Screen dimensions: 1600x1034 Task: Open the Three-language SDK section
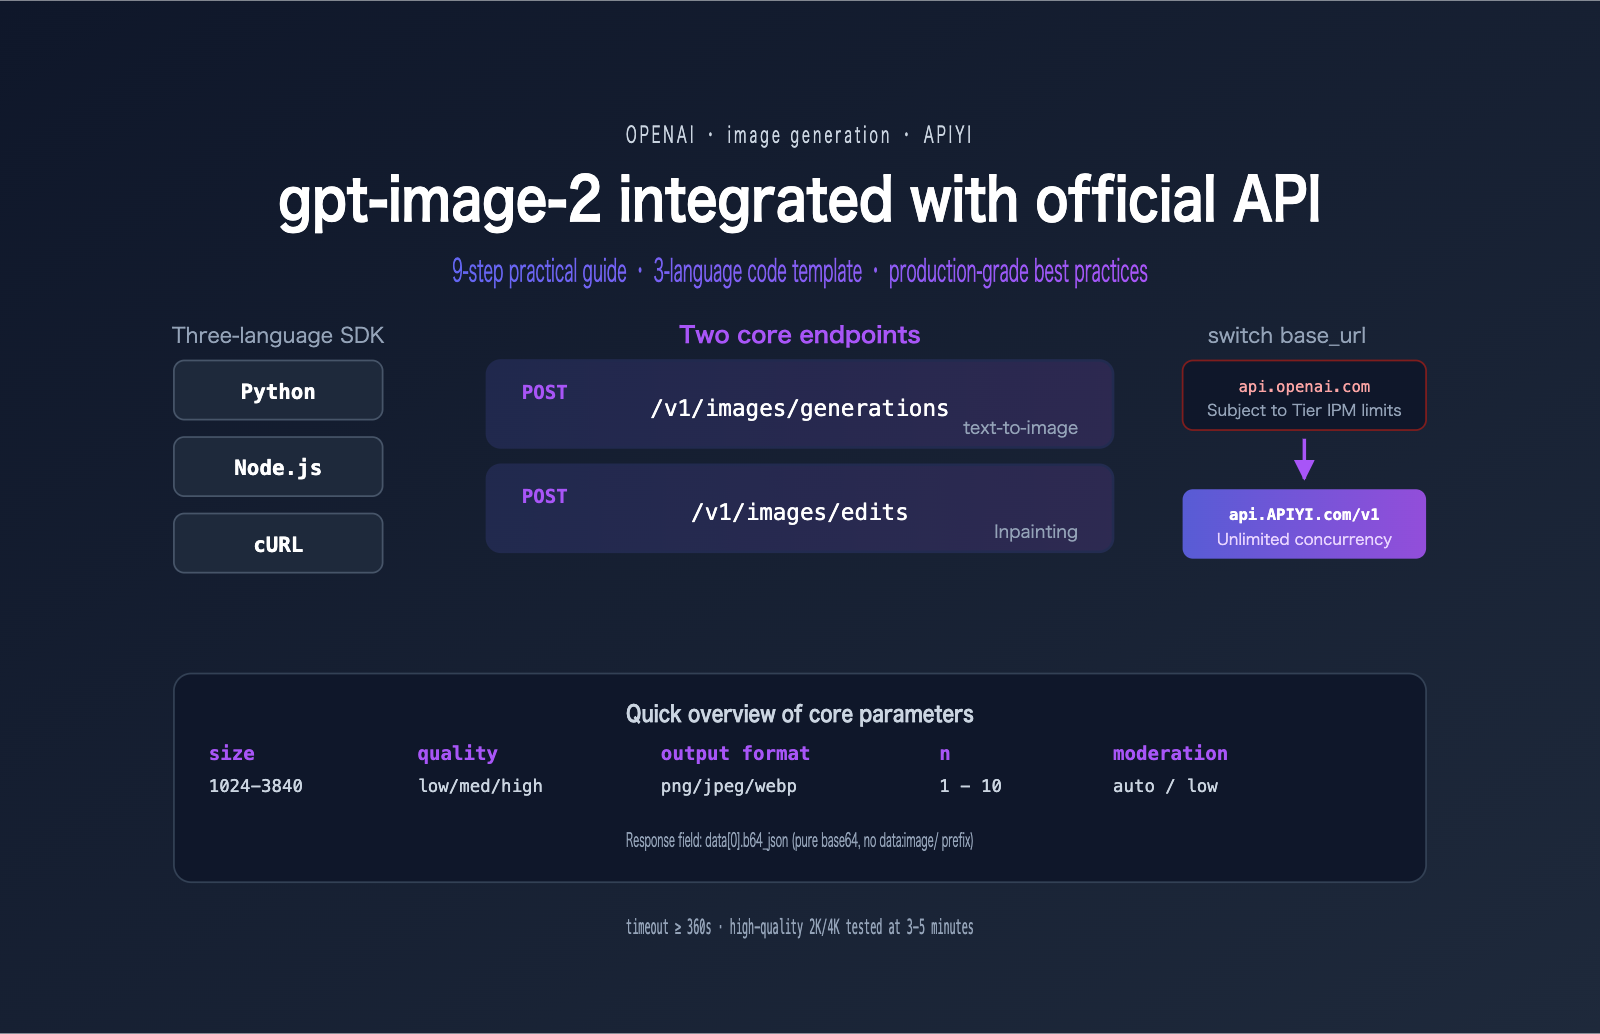(x=278, y=335)
